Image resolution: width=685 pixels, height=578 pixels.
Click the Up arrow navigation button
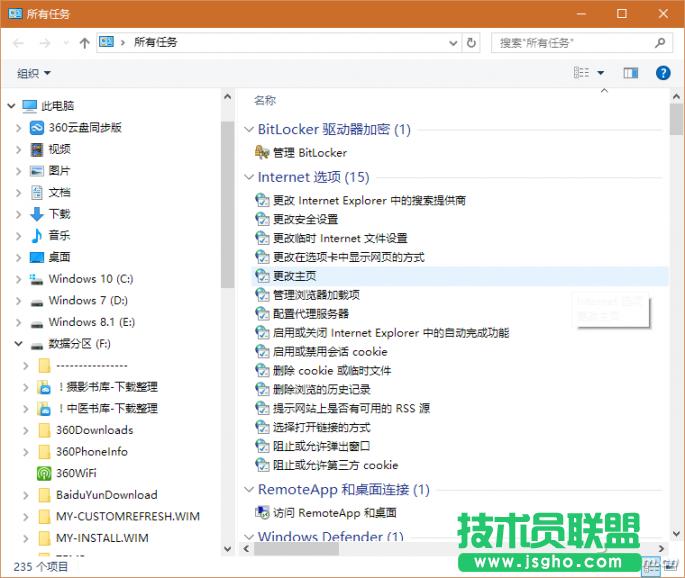(84, 43)
